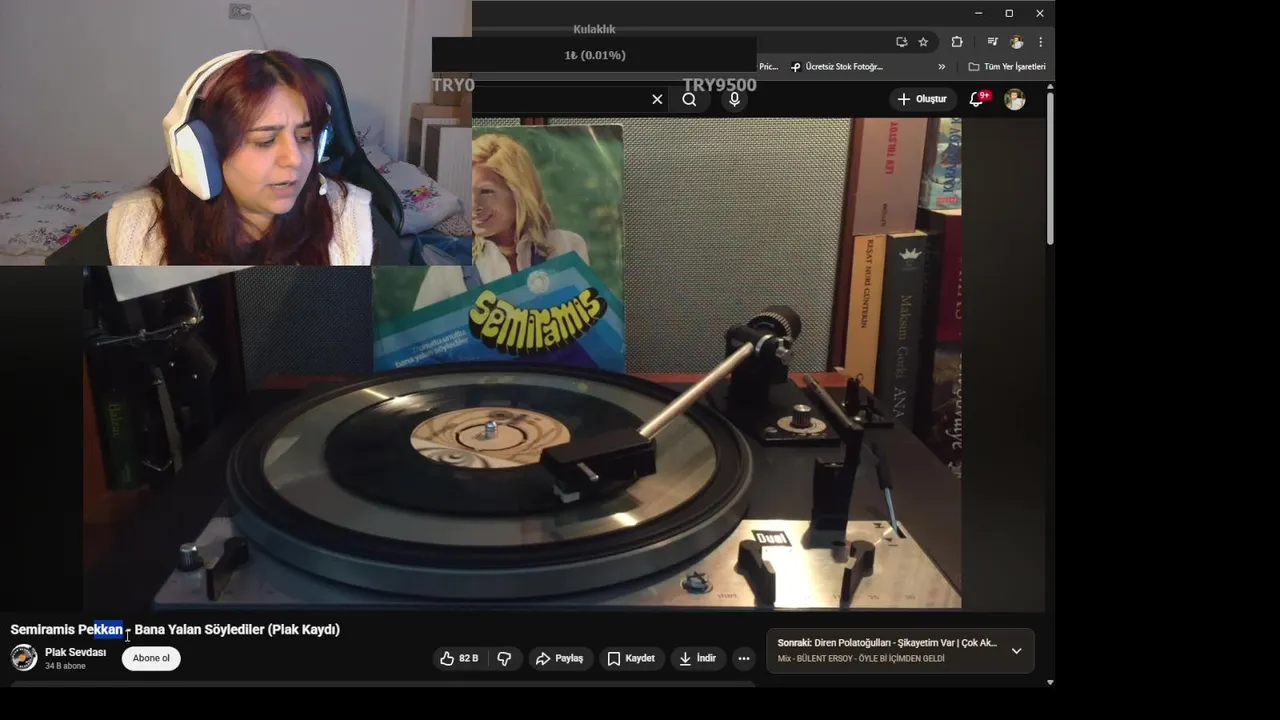Open more actions three-dot button
The height and width of the screenshot is (720, 1280).
point(743,658)
